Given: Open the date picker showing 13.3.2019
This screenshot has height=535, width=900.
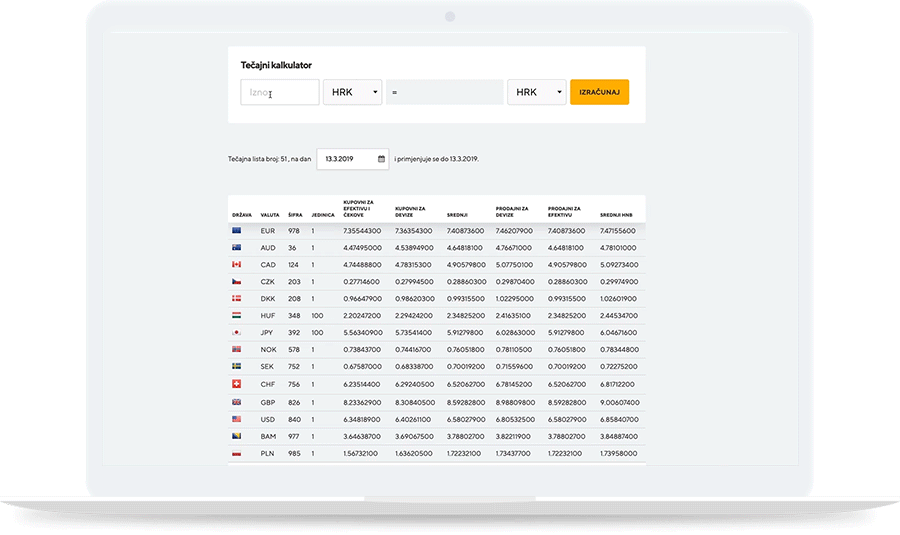Looking at the screenshot, I should pos(352,159).
